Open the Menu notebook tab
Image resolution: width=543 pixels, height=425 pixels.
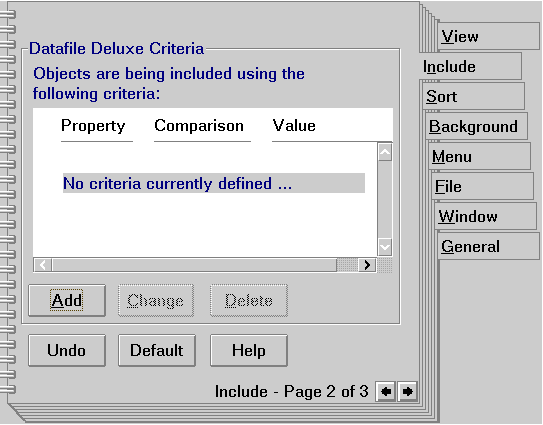coord(479,157)
